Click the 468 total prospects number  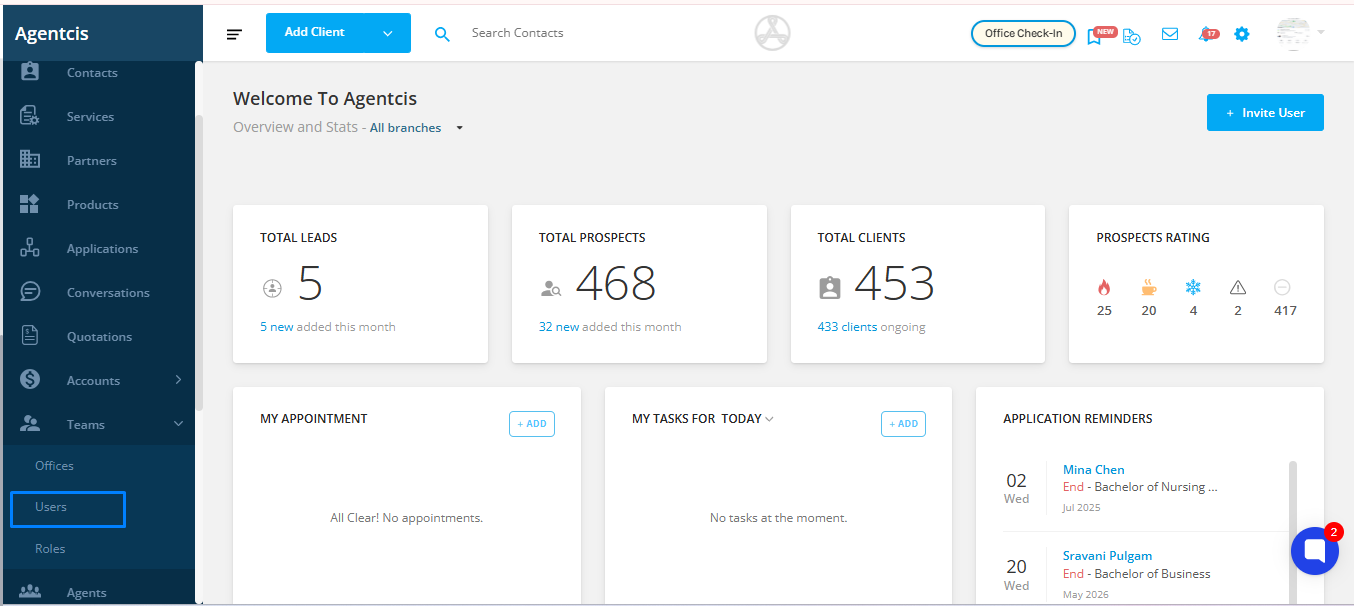click(x=616, y=284)
